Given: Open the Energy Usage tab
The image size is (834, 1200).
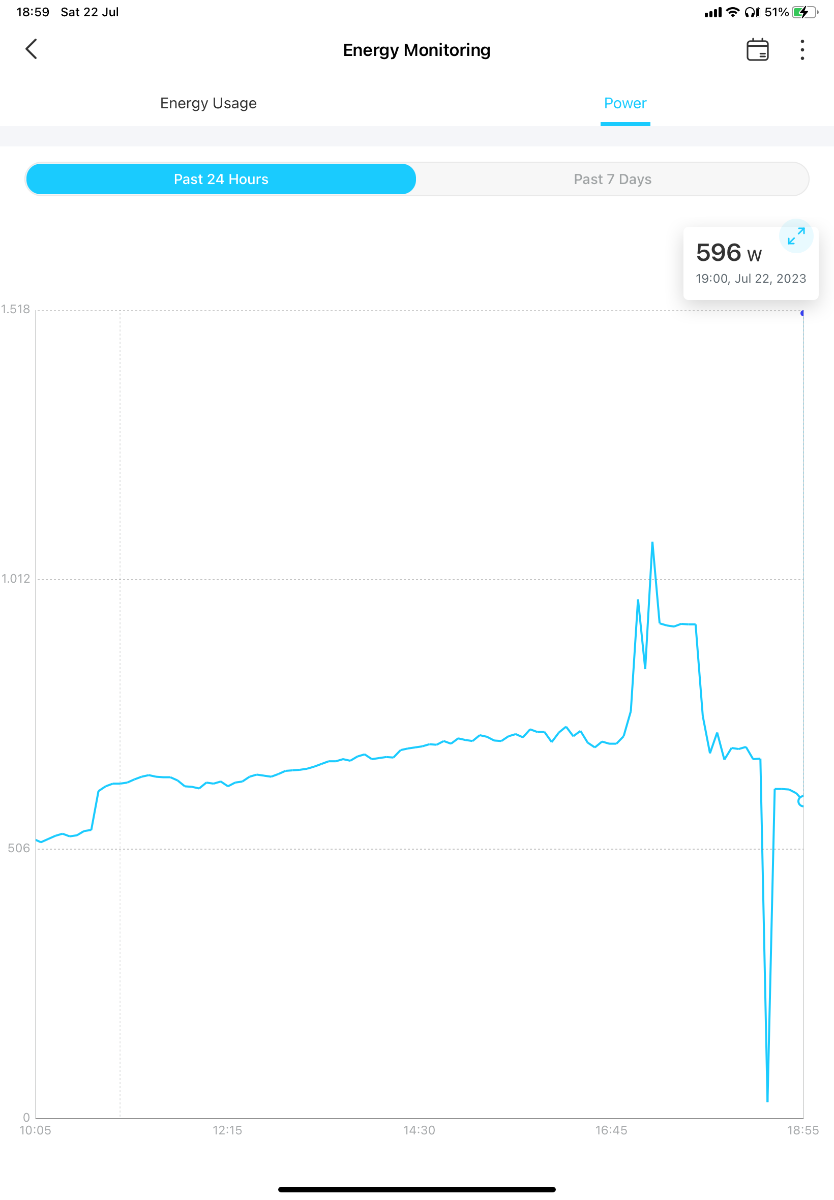Looking at the screenshot, I should pyautogui.click(x=208, y=103).
